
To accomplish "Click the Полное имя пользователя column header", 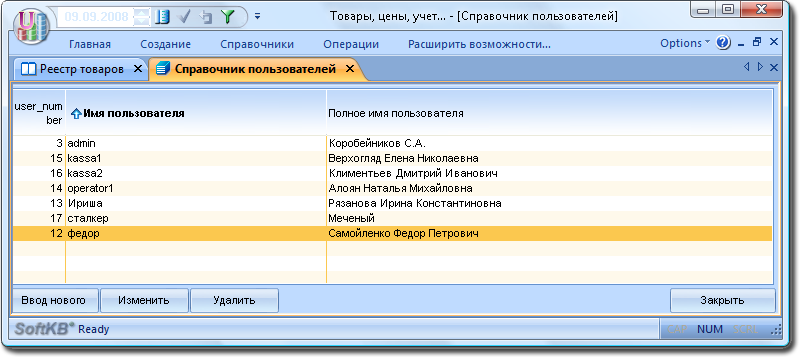I will click(549, 113).
